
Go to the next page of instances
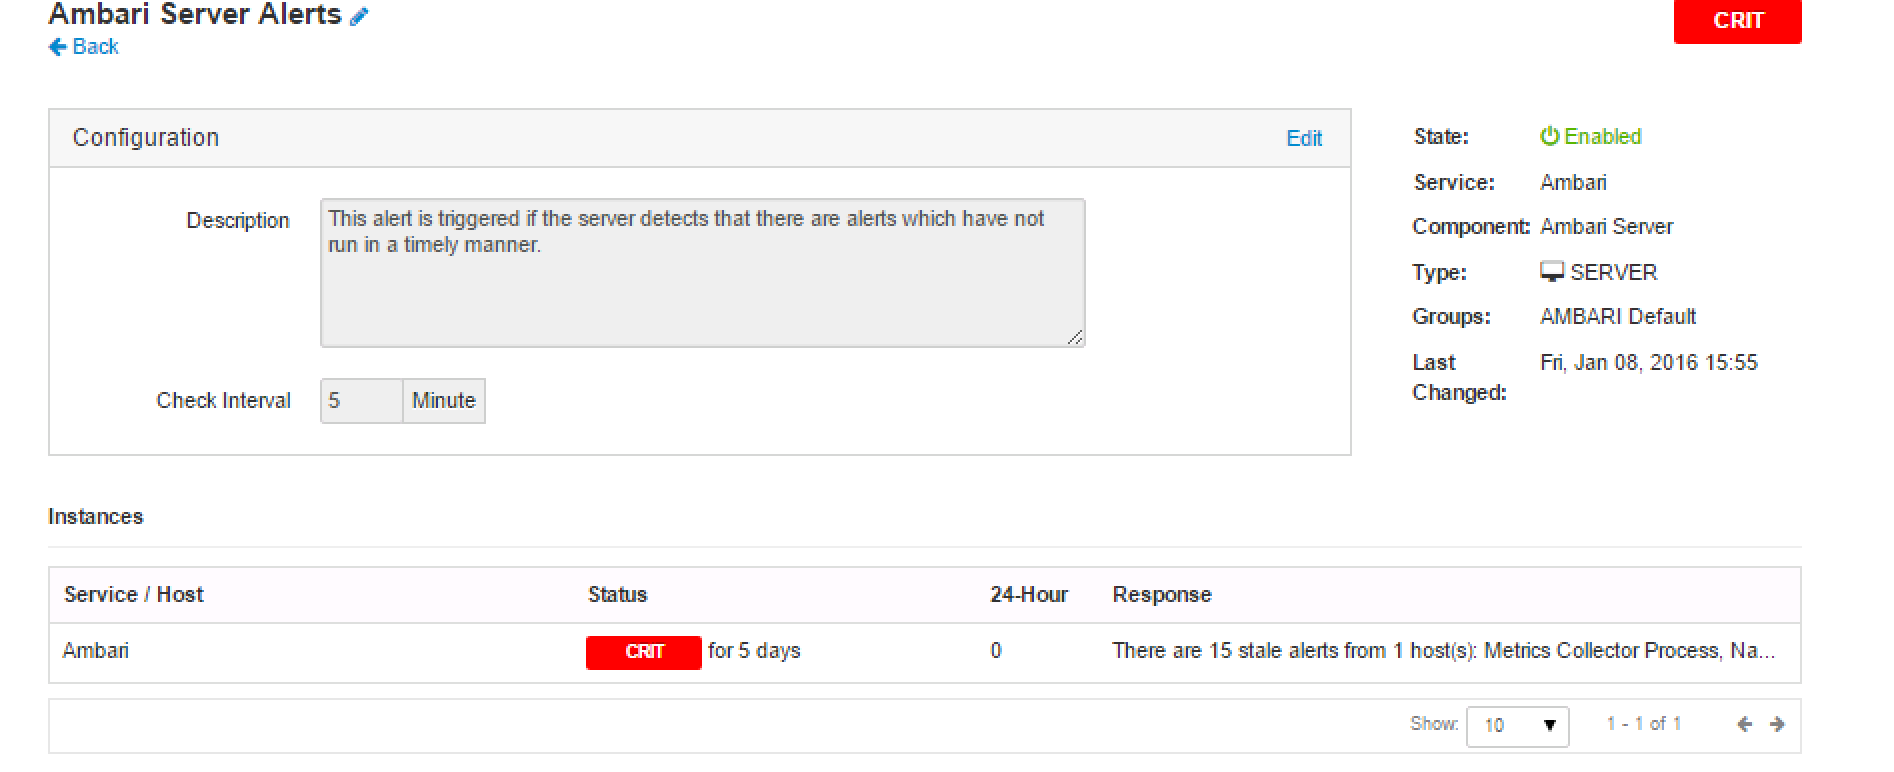tap(1777, 724)
